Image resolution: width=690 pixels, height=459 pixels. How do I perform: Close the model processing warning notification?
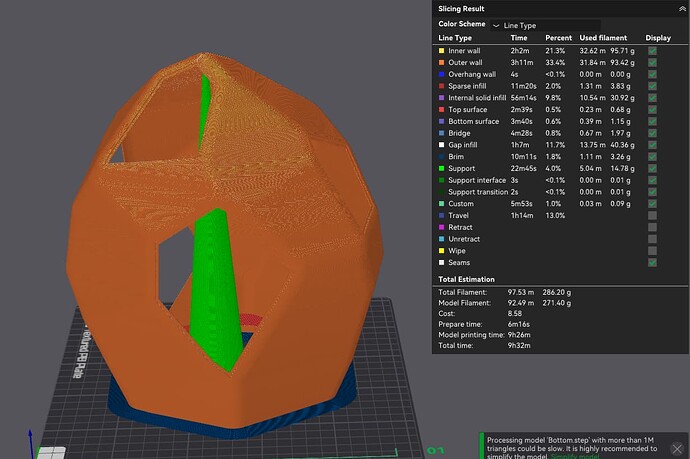click(x=677, y=449)
